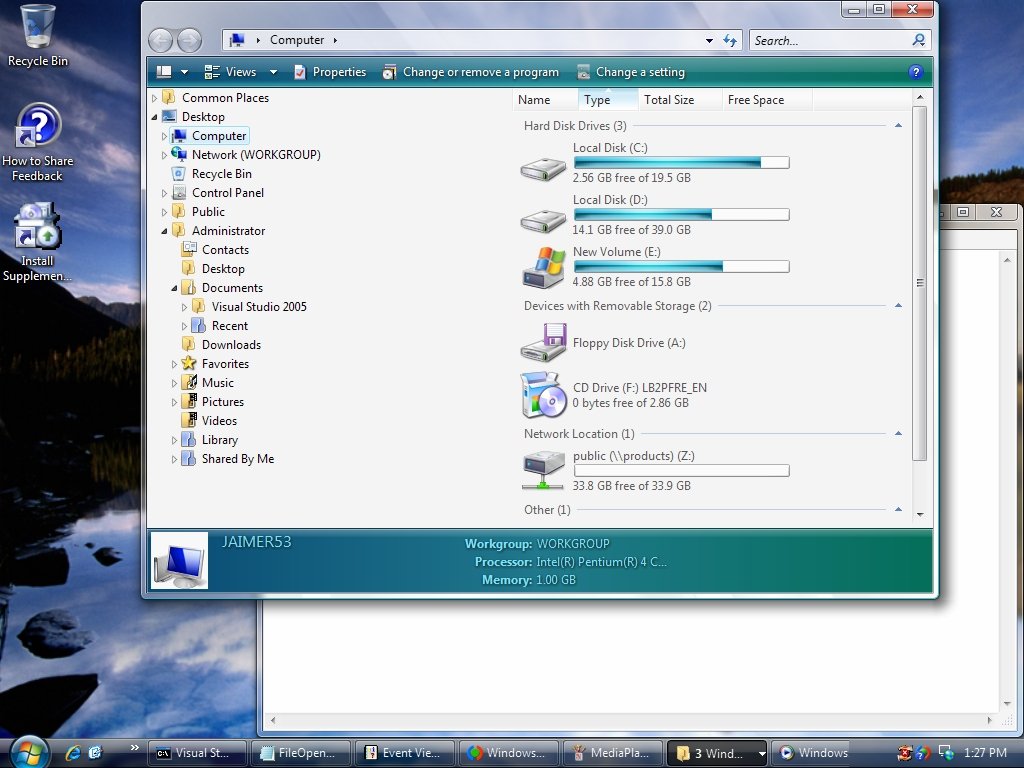
Task: Open the Local Disk (C:) drive icon
Action: [543, 167]
